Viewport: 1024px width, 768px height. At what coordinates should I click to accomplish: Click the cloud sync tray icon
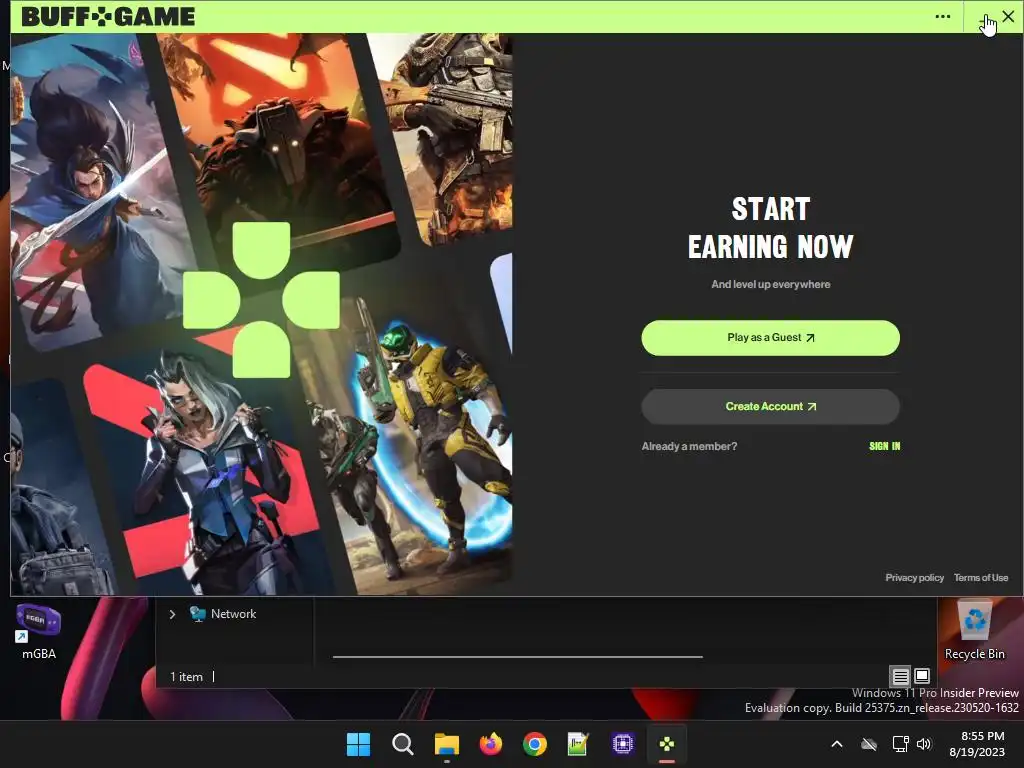pos(869,744)
